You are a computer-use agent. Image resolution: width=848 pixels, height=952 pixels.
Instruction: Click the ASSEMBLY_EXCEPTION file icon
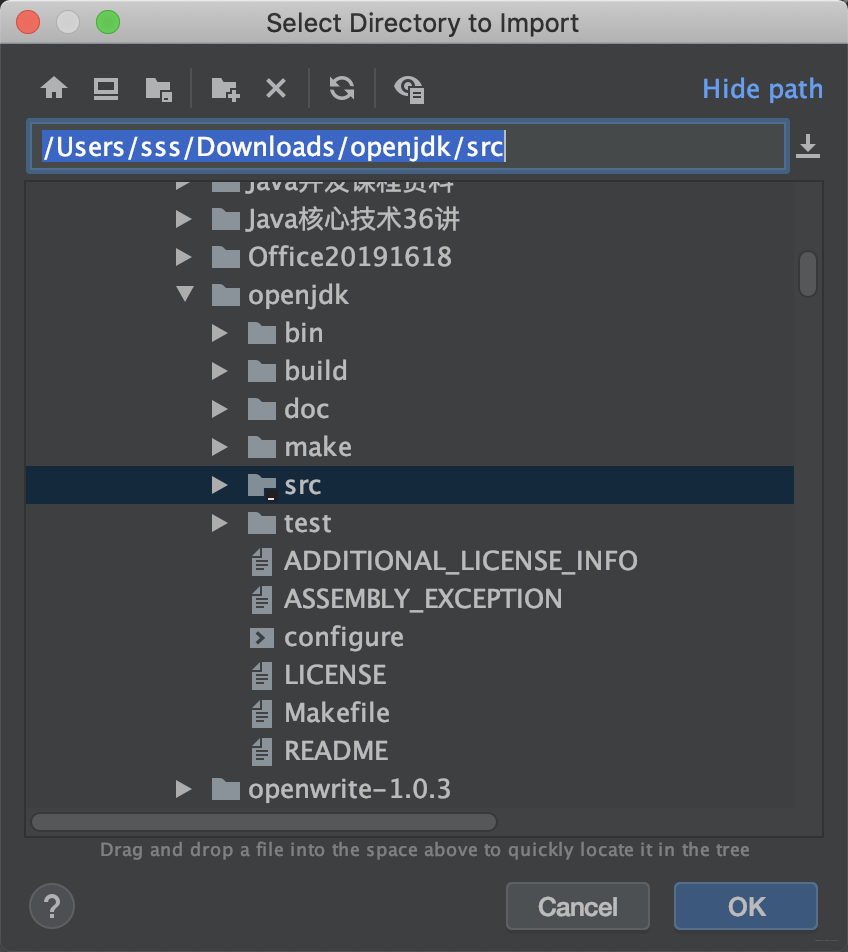262,600
